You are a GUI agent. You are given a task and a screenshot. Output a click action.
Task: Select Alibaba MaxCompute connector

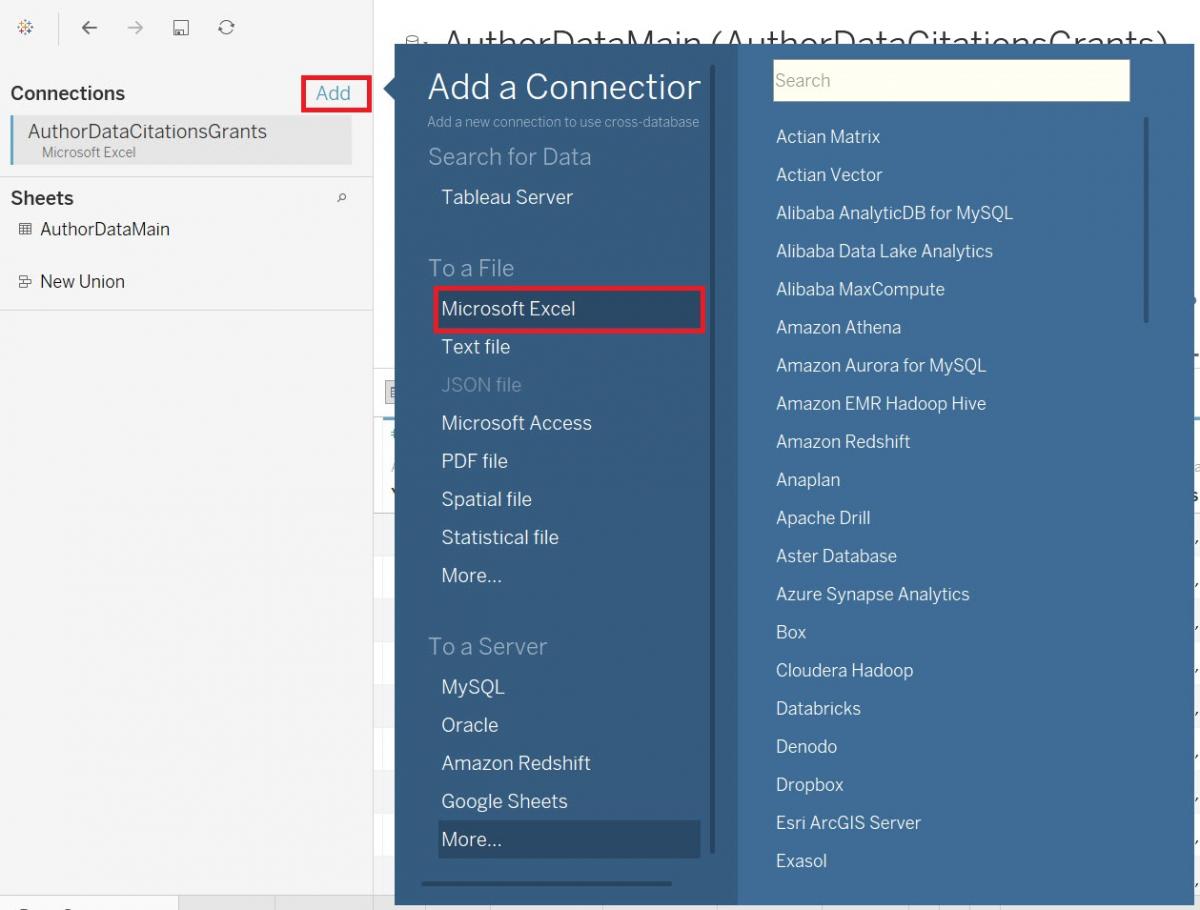click(x=860, y=289)
